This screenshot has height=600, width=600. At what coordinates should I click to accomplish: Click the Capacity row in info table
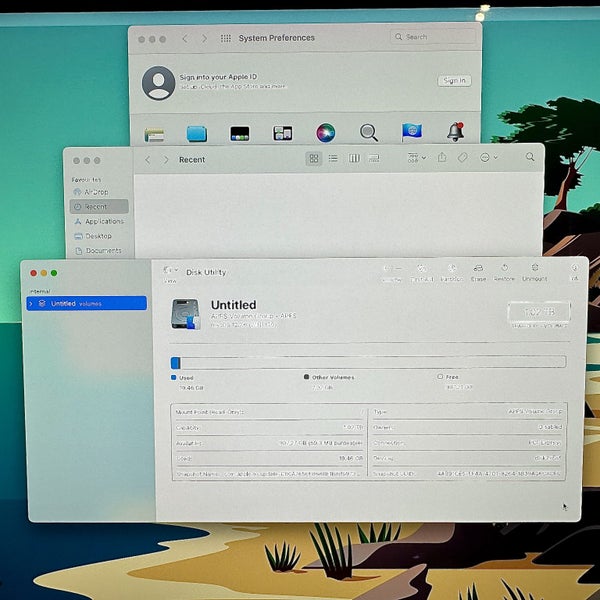pos(270,427)
